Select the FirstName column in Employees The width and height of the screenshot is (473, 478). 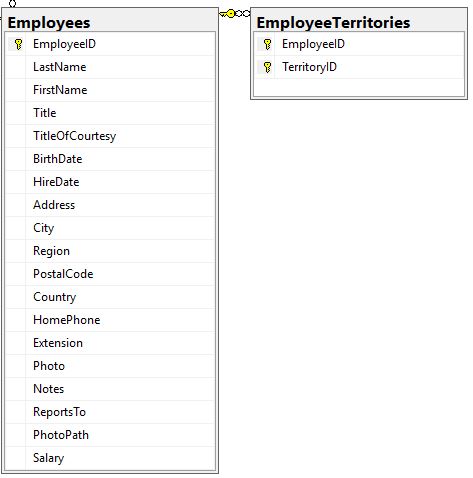(x=110, y=90)
